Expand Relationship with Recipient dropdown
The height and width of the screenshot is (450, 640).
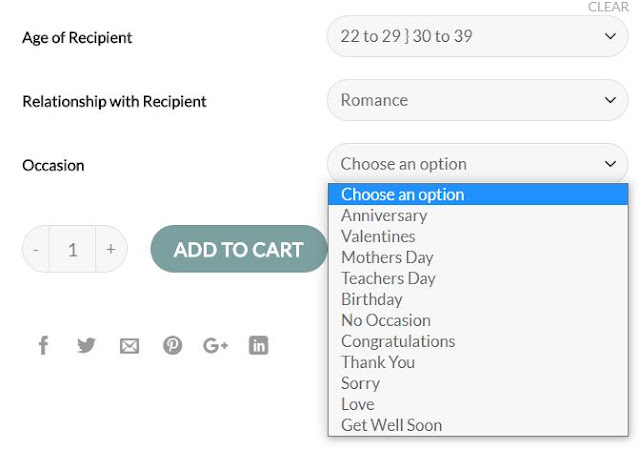point(477,100)
